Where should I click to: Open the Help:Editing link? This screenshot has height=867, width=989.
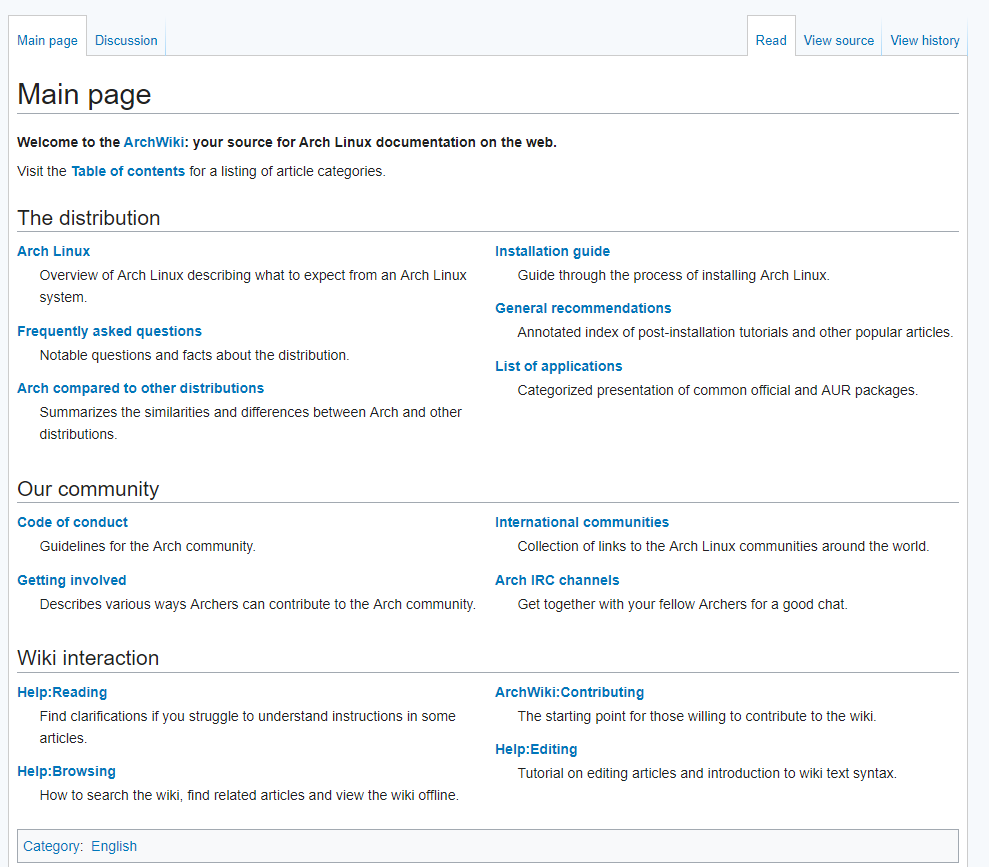tap(535, 749)
